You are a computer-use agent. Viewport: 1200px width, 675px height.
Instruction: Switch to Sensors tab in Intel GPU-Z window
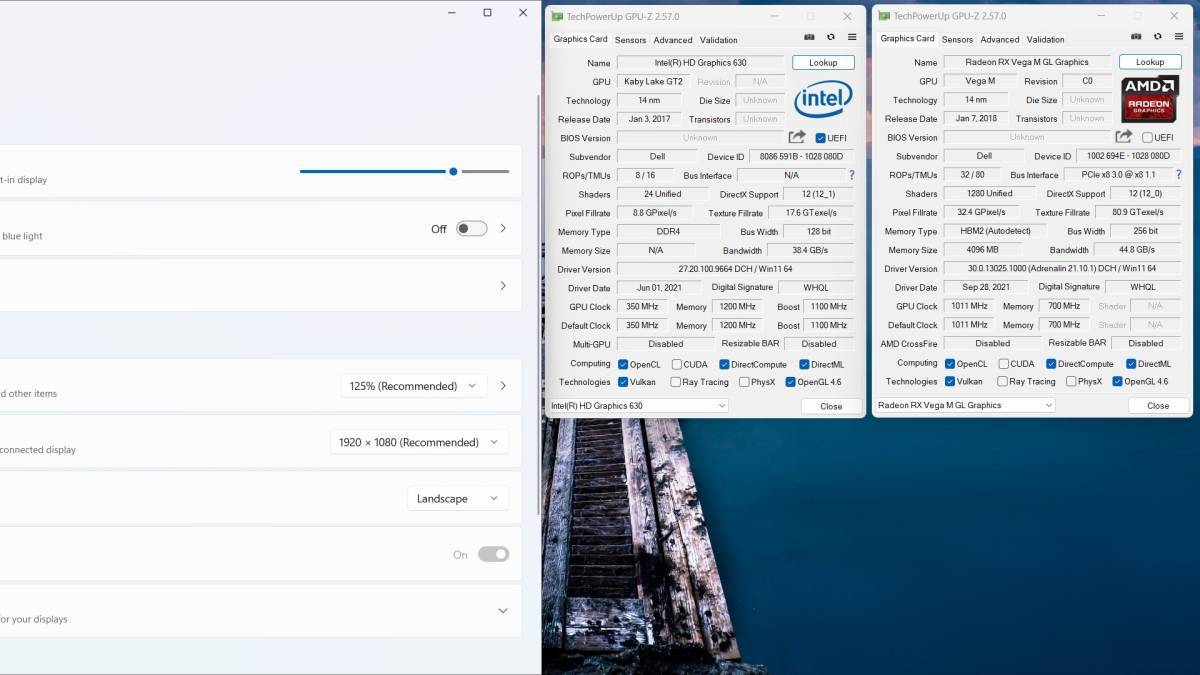pyautogui.click(x=630, y=40)
